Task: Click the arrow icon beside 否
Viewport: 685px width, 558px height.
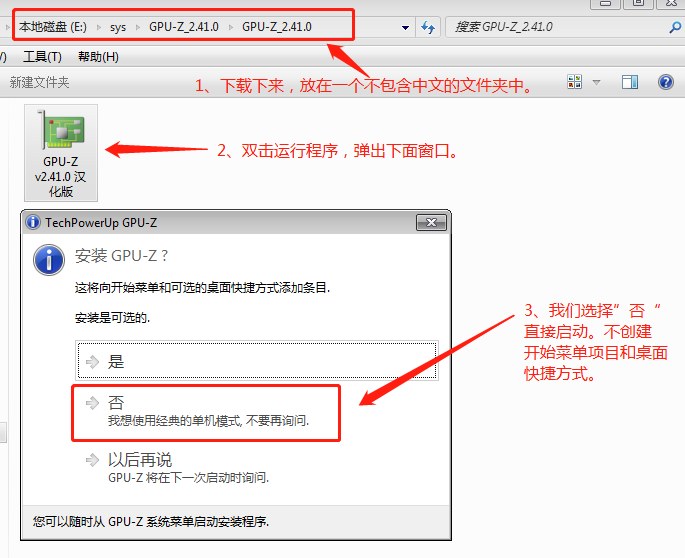Action: pos(92,403)
